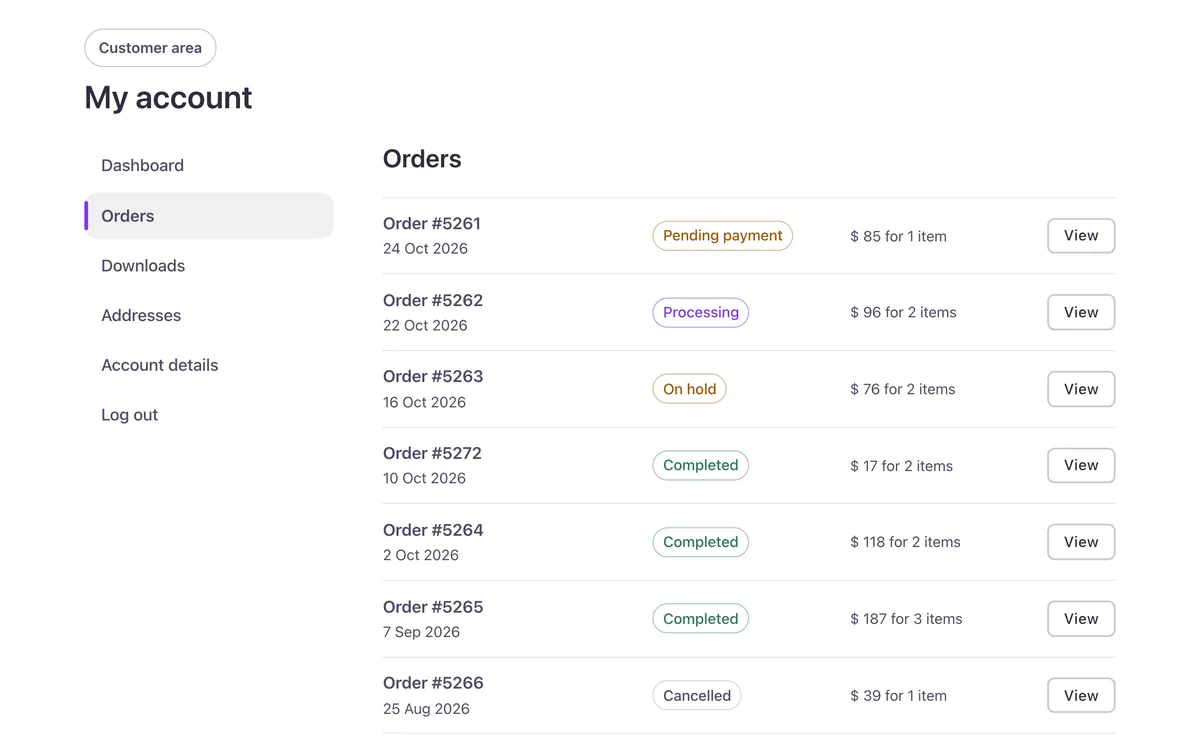View order #5261 details
The height and width of the screenshot is (750, 1200).
coord(1081,236)
